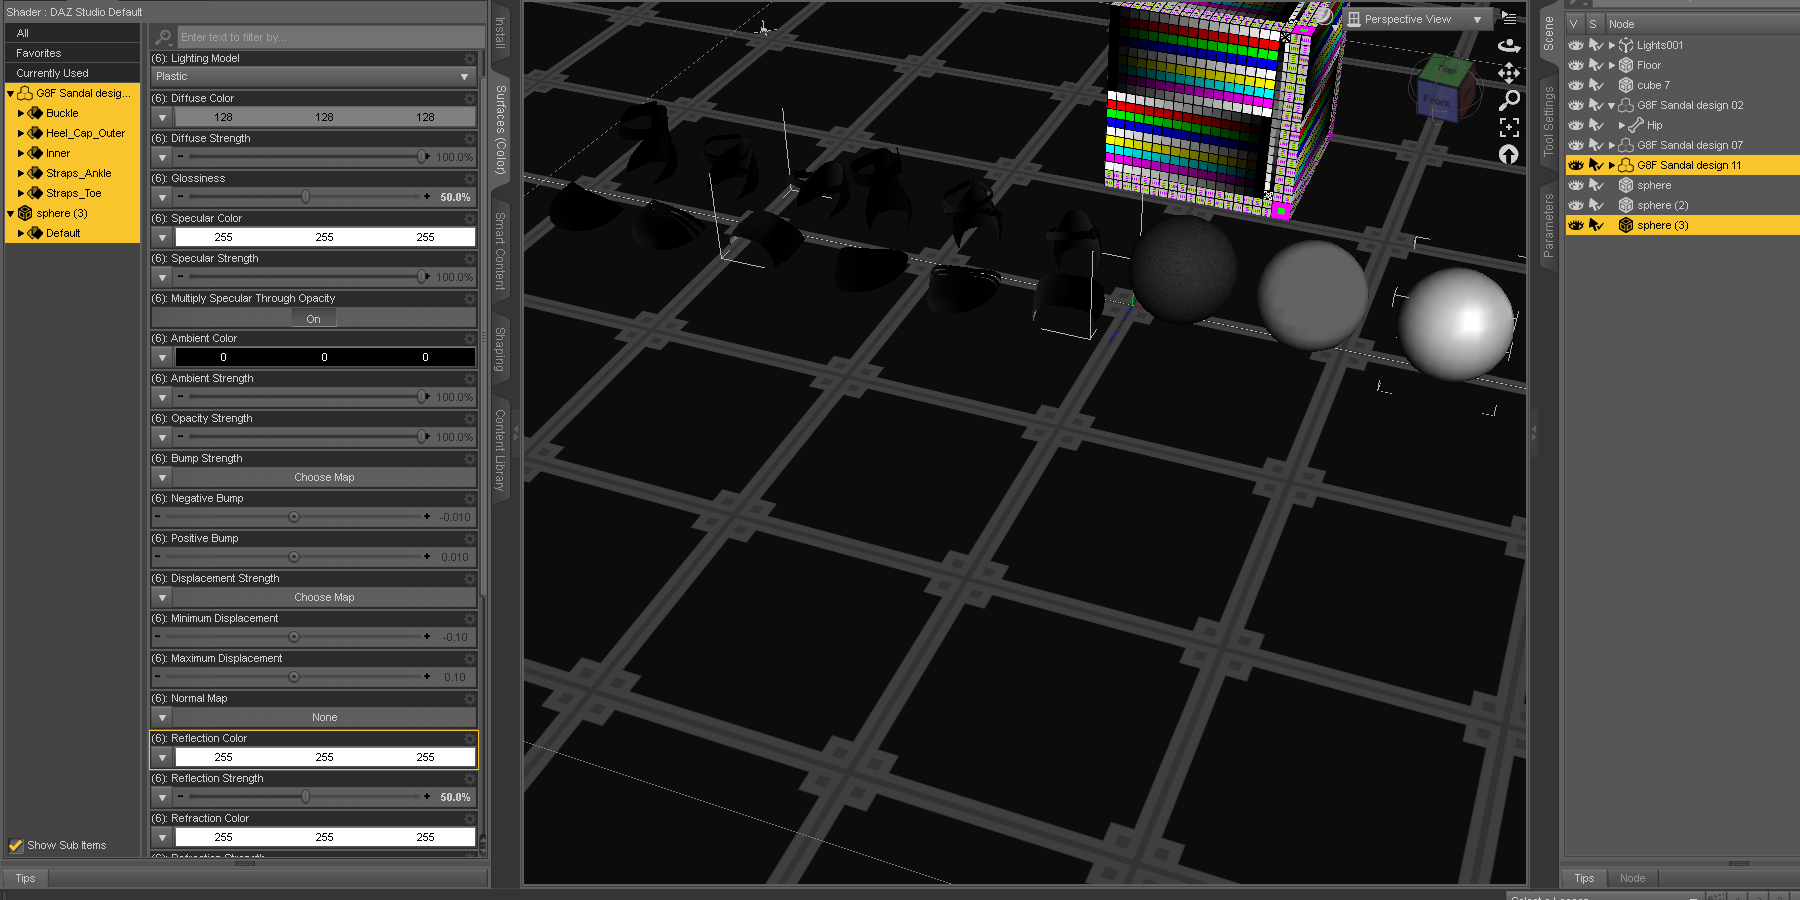Open the Perspective View dropdown
The width and height of the screenshot is (1800, 900).
tap(1416, 19)
